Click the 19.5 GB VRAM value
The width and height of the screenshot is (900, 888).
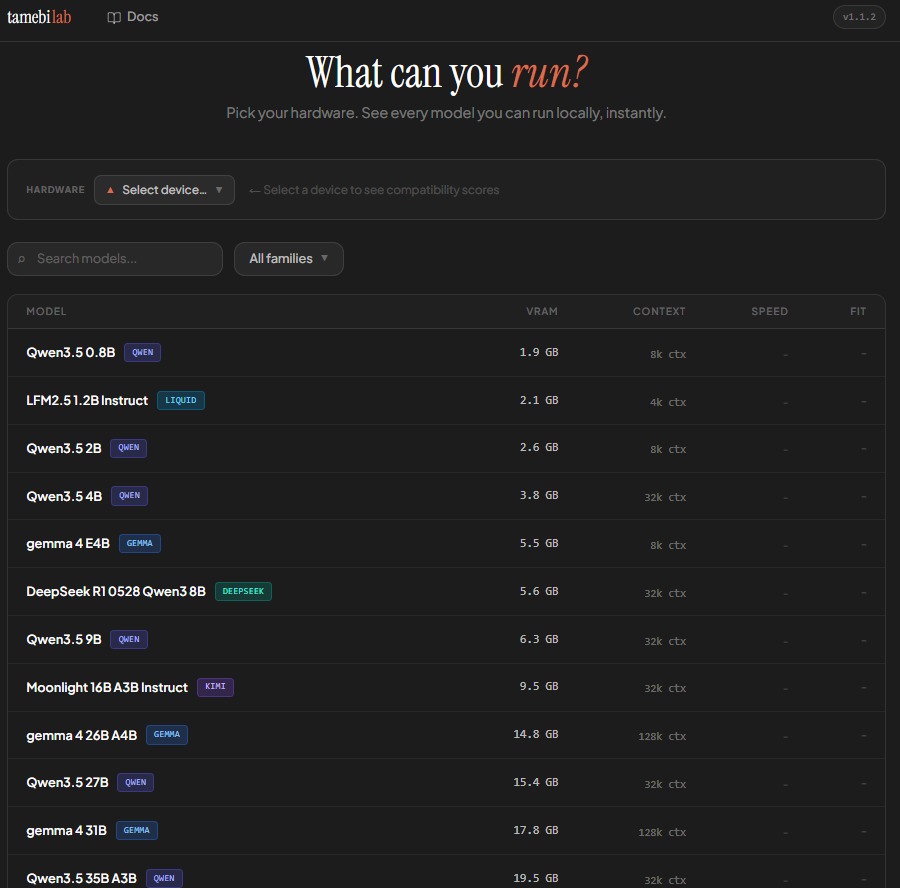click(x=536, y=878)
